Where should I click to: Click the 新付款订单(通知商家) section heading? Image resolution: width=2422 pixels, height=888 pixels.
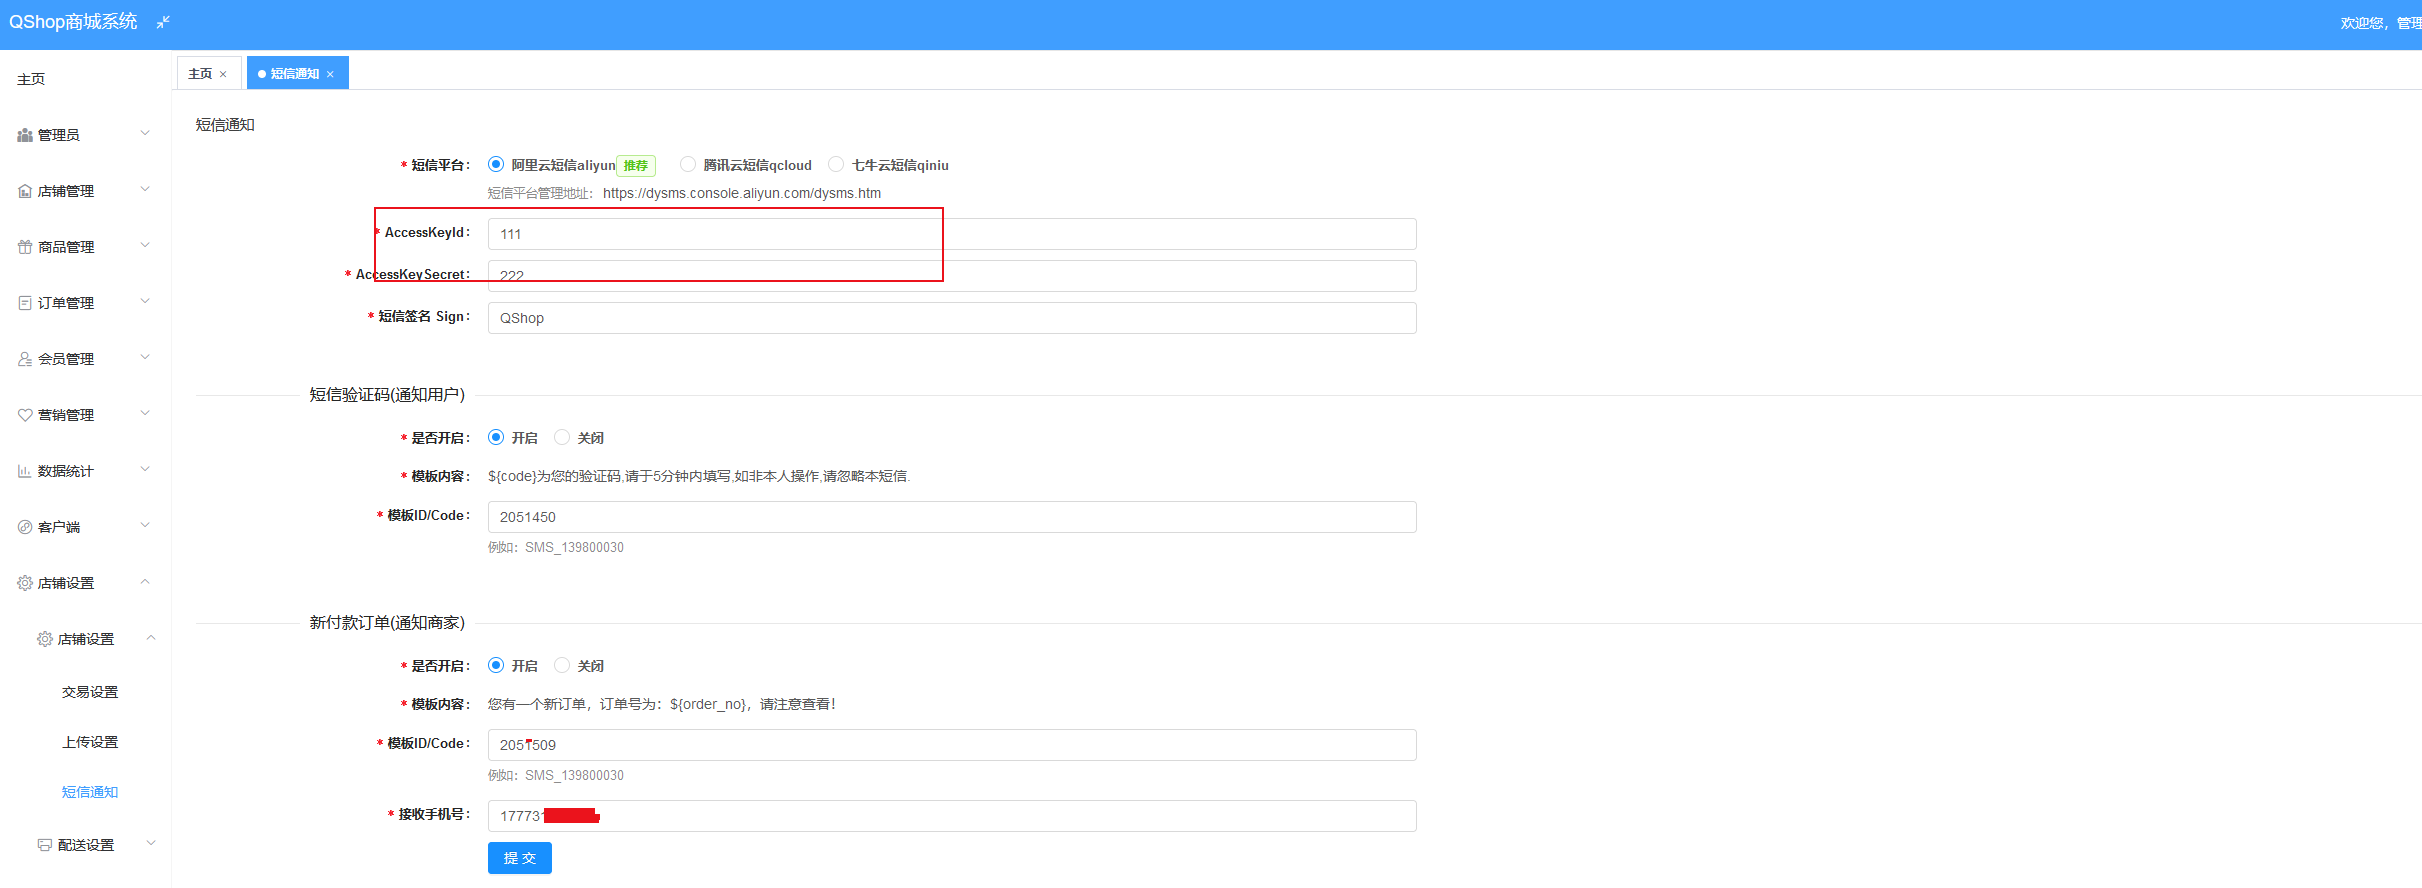pyautogui.click(x=387, y=623)
